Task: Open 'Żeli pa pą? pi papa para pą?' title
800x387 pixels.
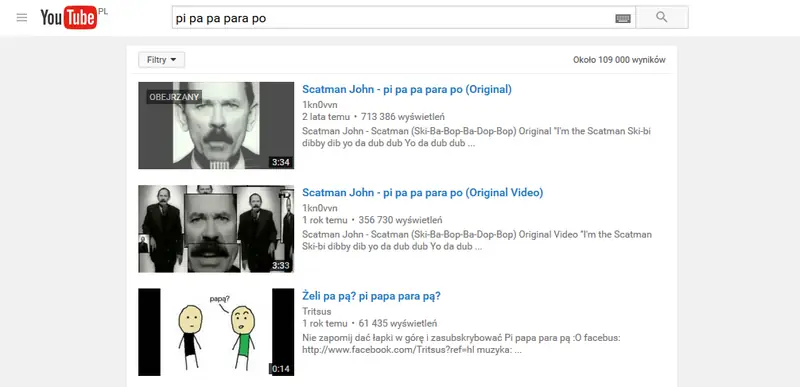Action: pyautogui.click(x=371, y=296)
